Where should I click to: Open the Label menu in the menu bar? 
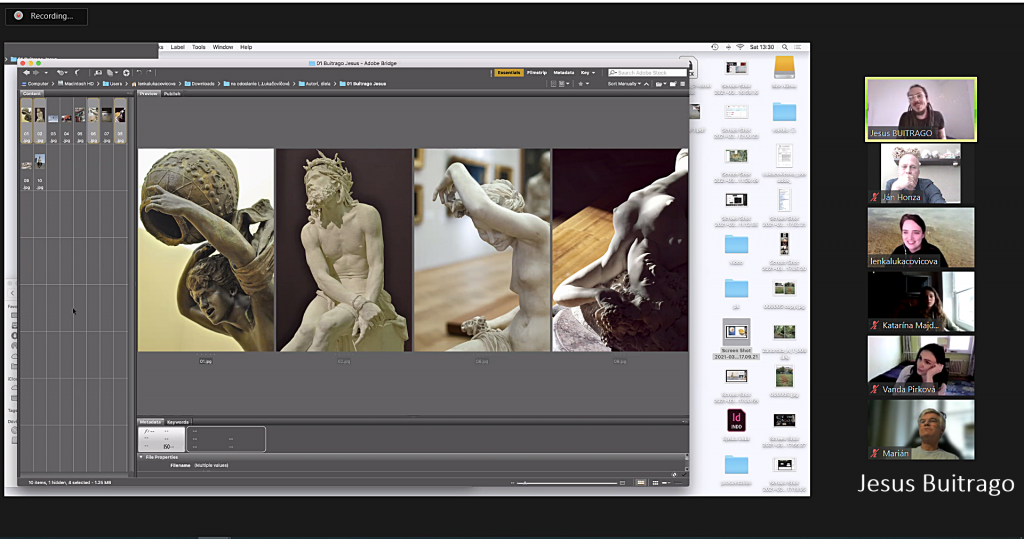tap(178, 47)
